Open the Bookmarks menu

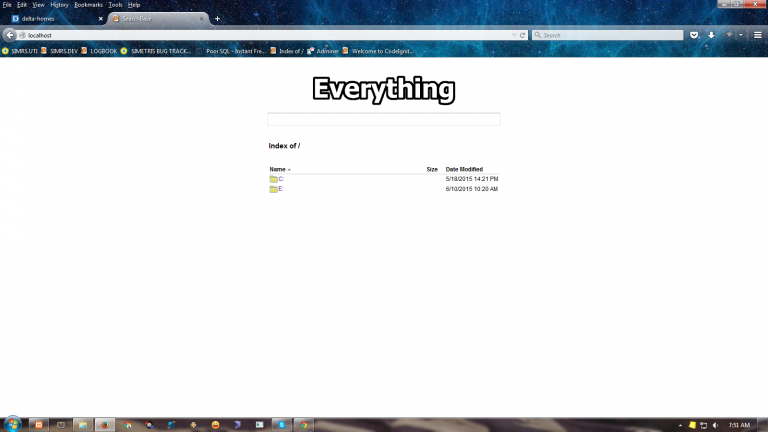88,5
